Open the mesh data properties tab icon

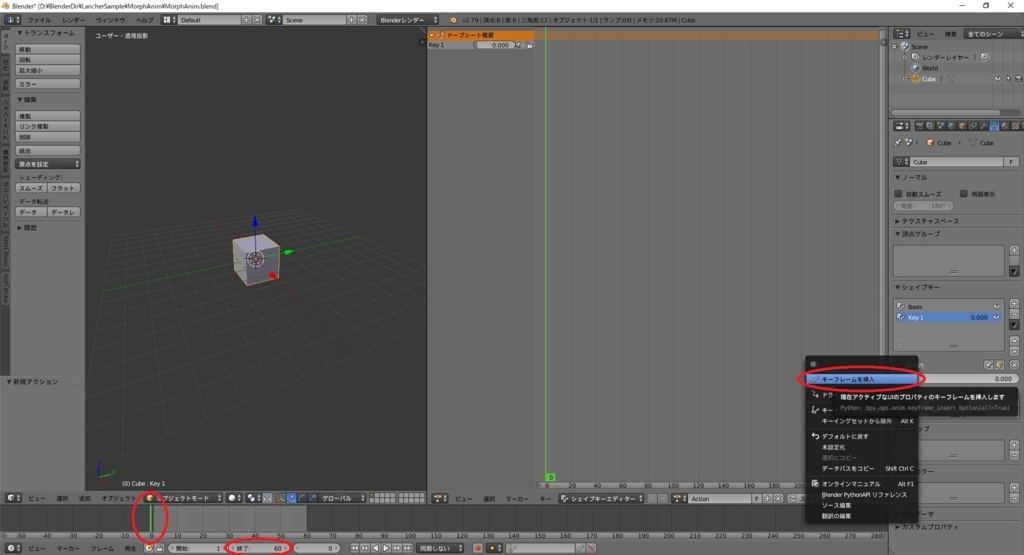[x=994, y=126]
